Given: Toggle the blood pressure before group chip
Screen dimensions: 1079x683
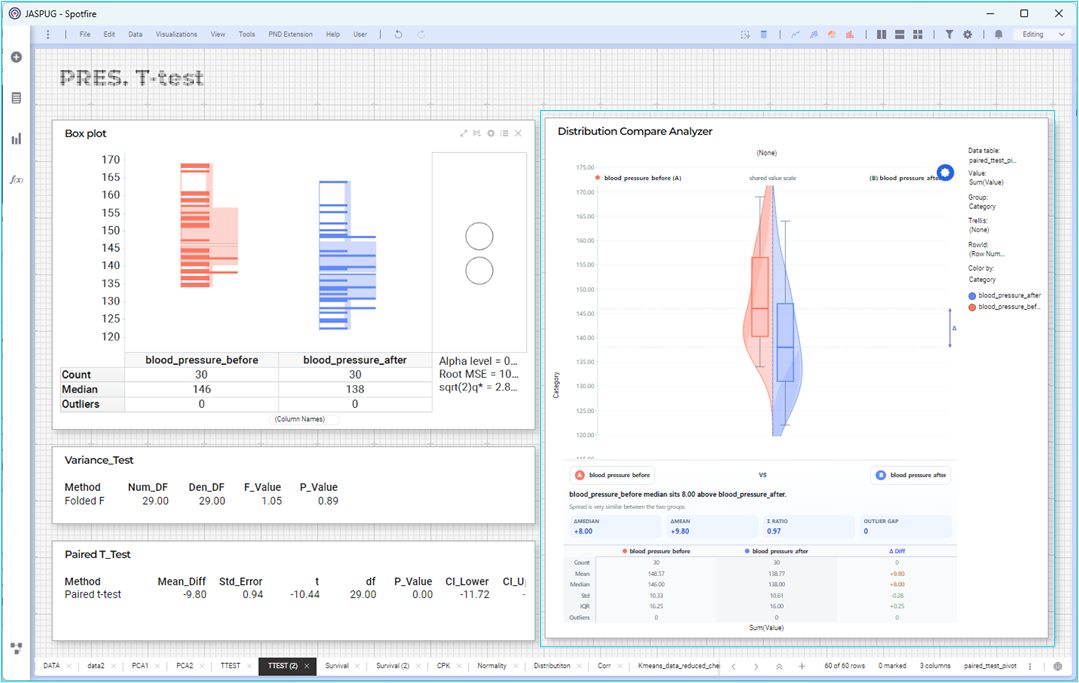Looking at the screenshot, I should 612,475.
